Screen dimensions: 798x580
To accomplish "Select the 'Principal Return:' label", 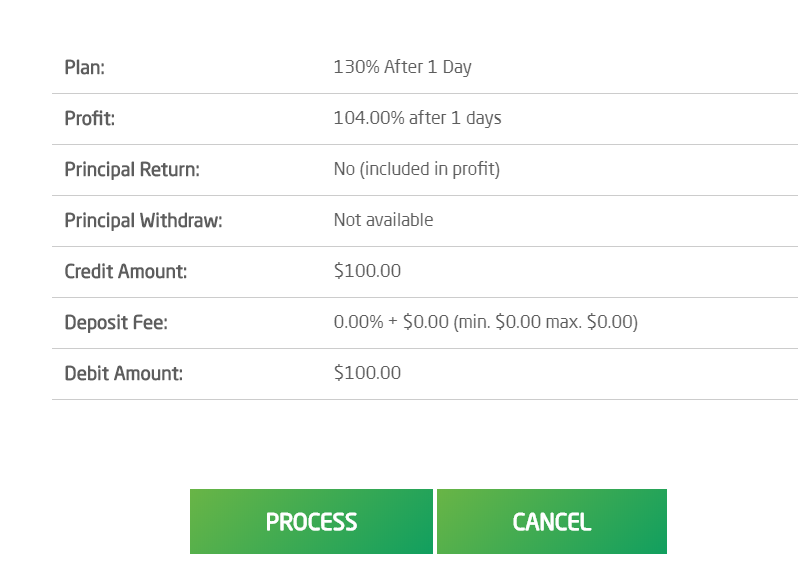I will click(x=132, y=170).
